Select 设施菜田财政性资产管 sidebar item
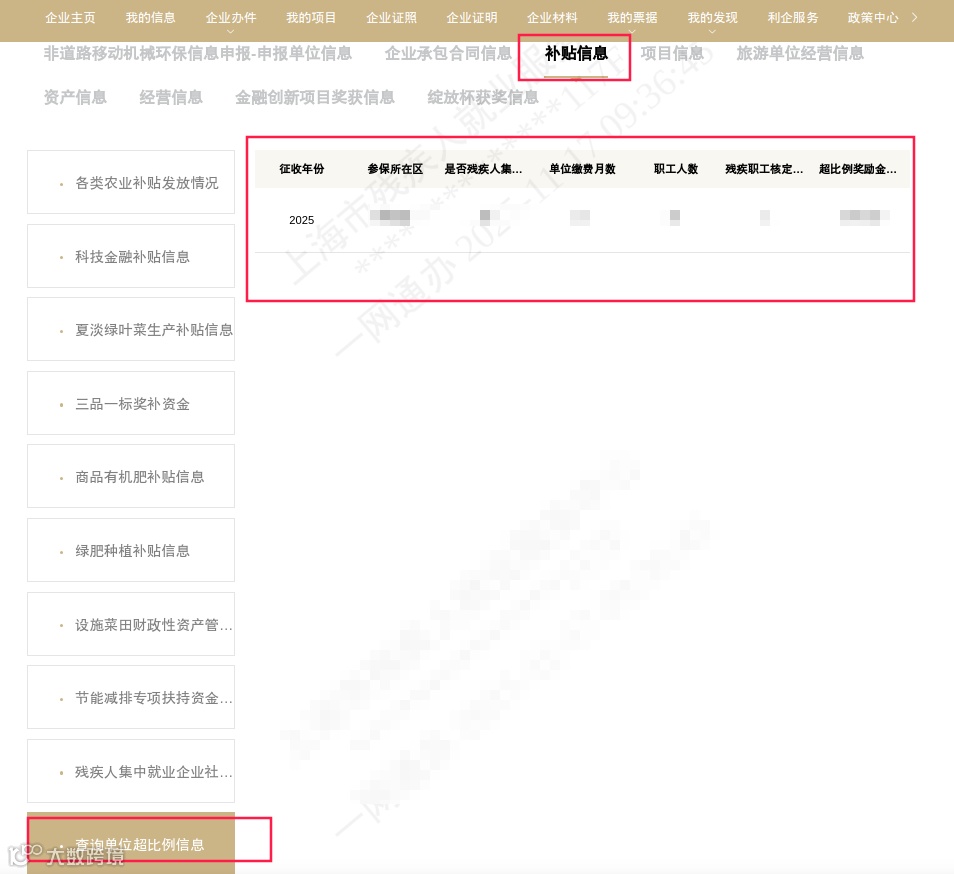The height and width of the screenshot is (874, 954). tap(131, 625)
